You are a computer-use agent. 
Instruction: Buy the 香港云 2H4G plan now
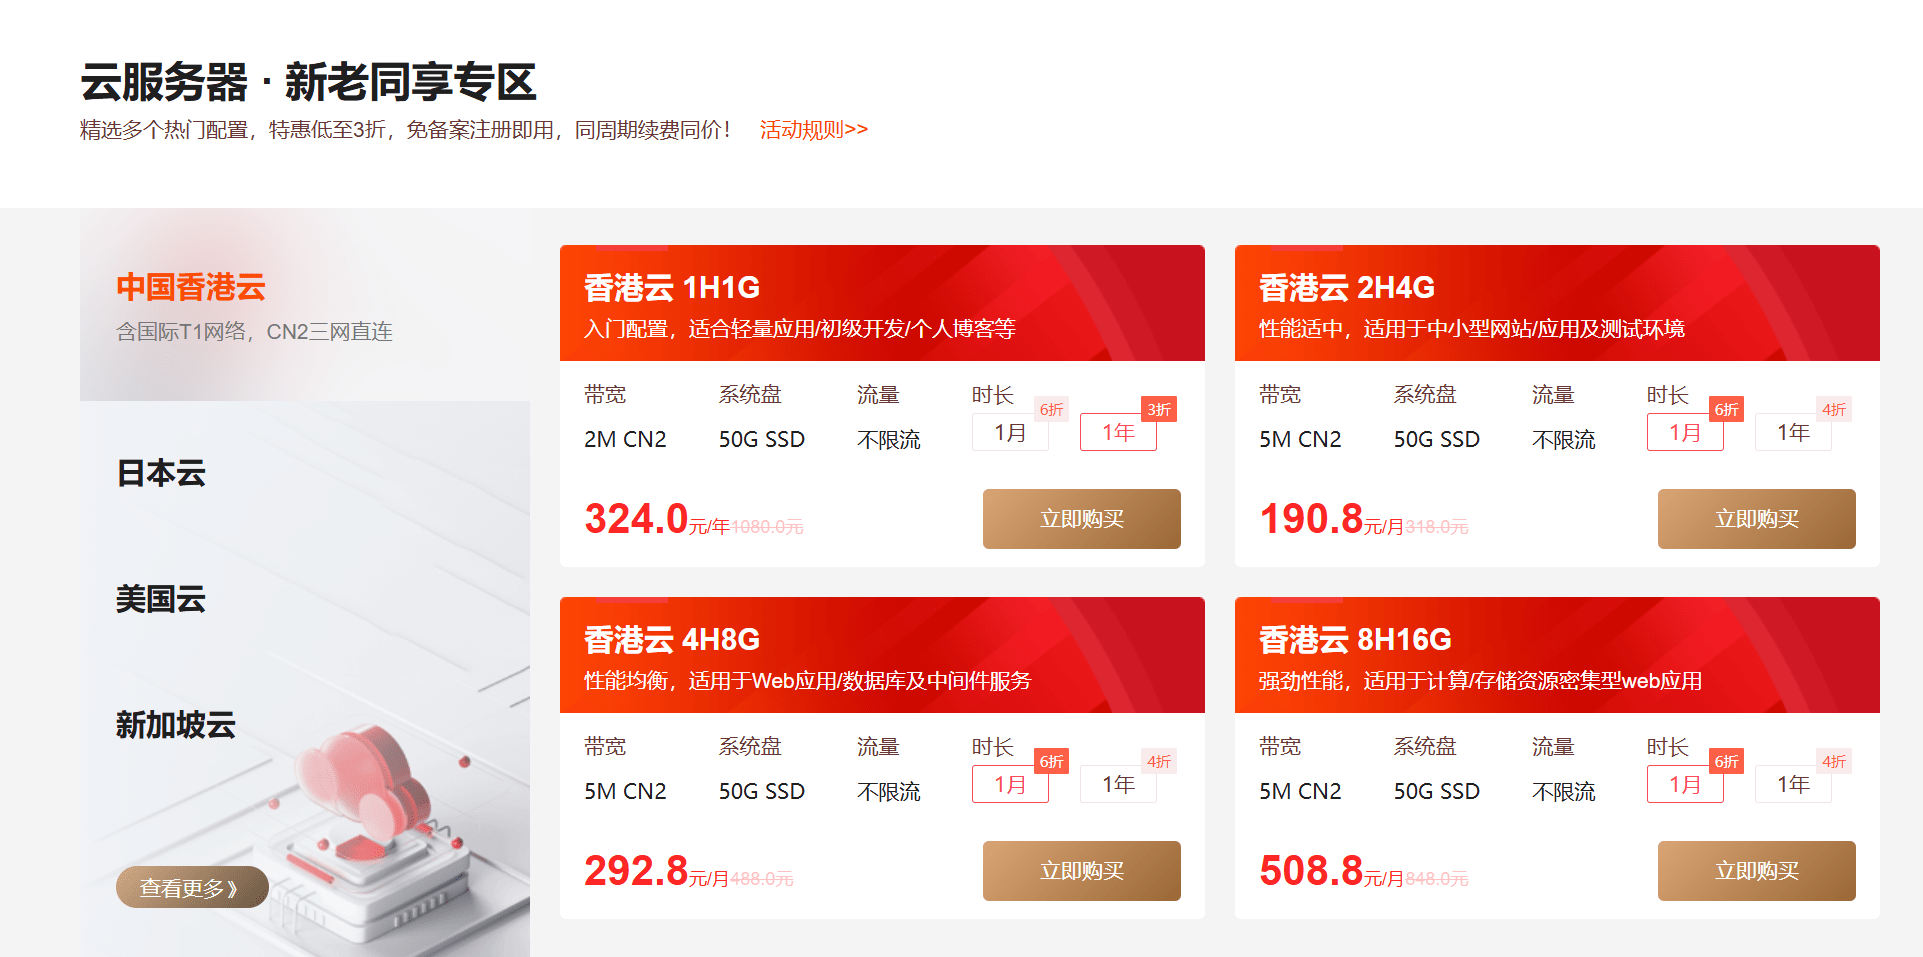(1756, 519)
